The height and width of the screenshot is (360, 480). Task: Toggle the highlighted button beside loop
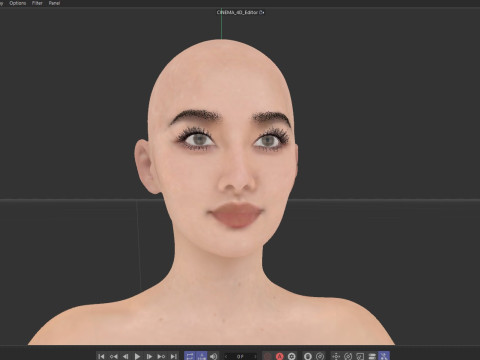click(201, 356)
